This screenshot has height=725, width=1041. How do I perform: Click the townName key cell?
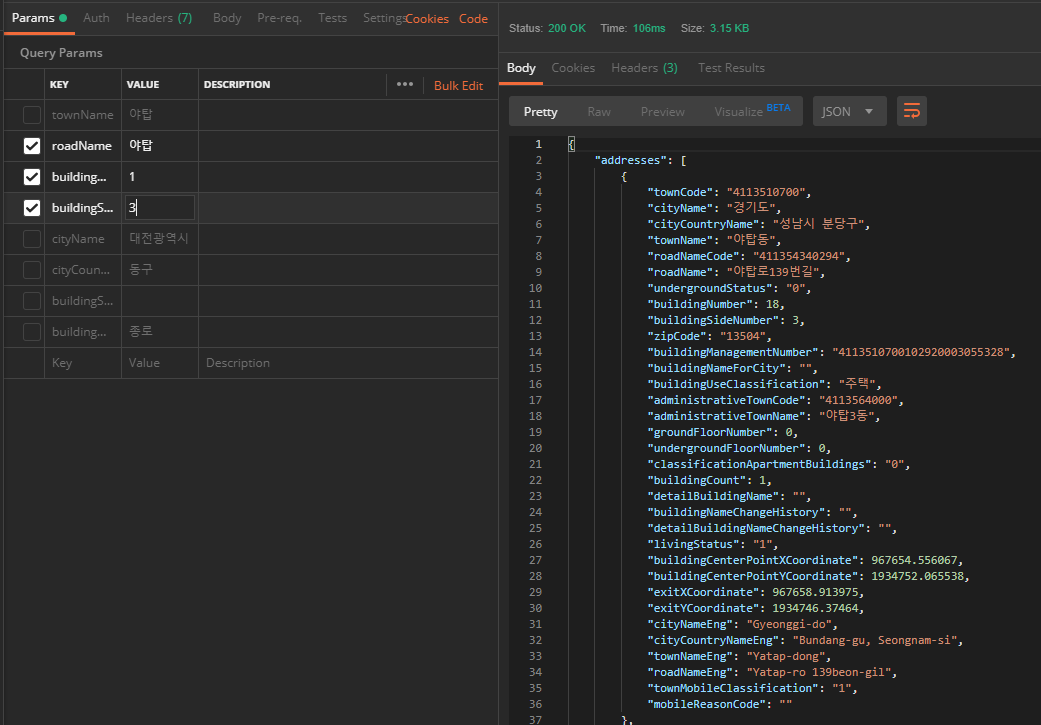(83, 115)
